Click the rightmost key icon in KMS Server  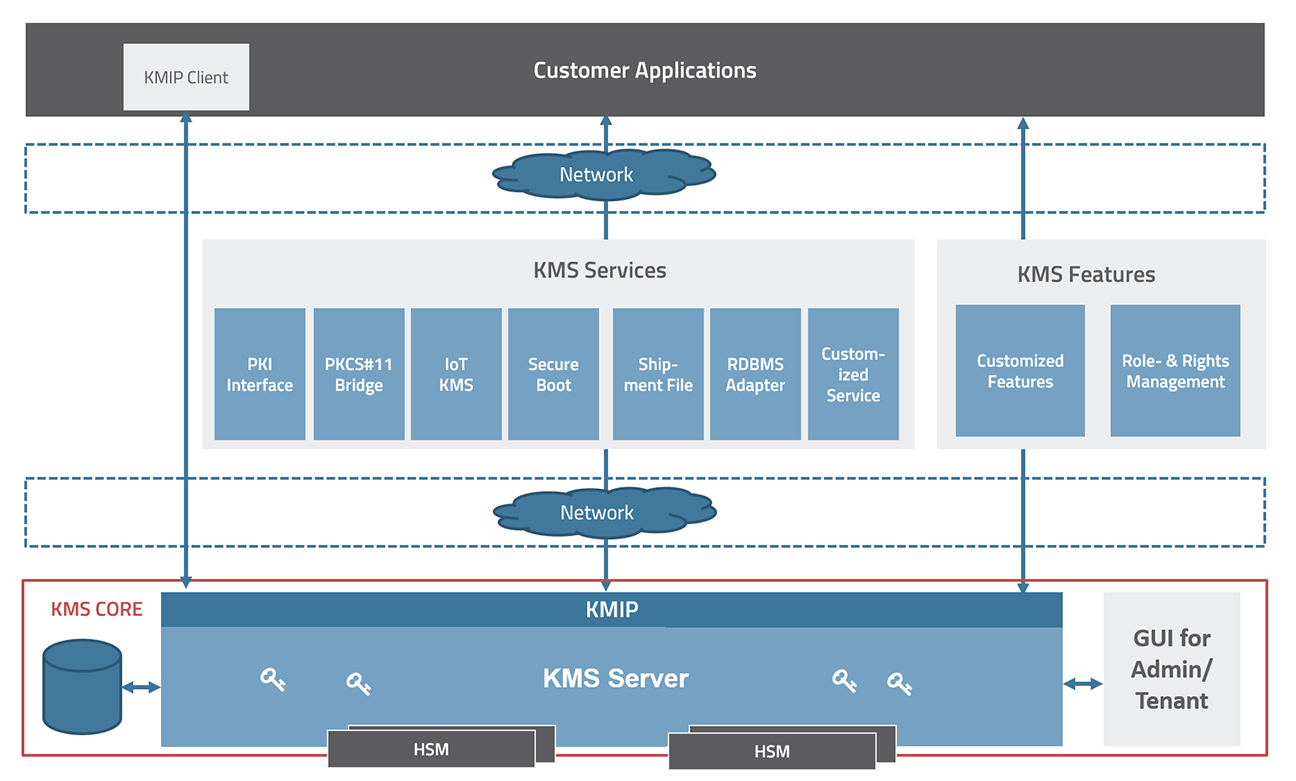[x=900, y=684]
